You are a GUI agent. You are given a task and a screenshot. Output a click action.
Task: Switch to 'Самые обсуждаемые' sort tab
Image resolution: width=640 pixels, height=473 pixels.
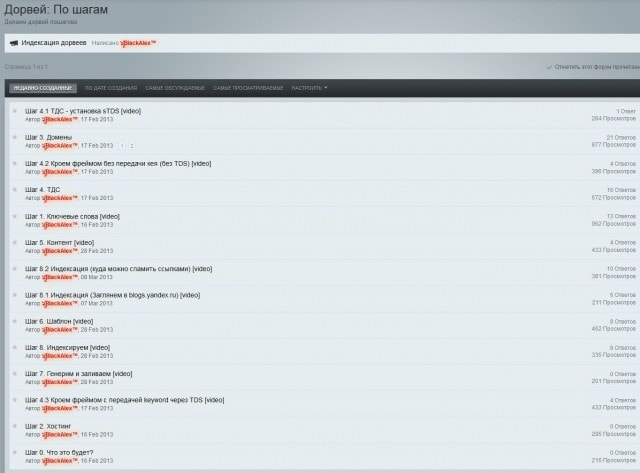[175, 88]
